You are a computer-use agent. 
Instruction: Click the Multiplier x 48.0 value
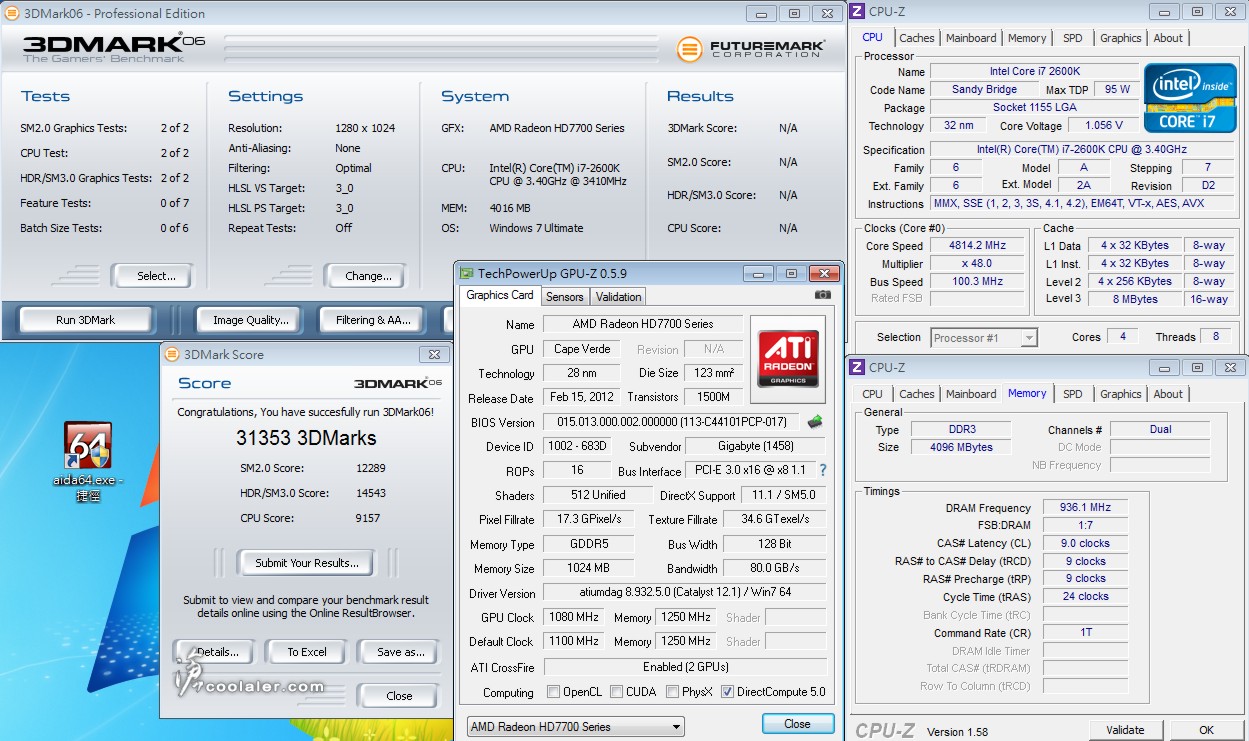click(x=978, y=264)
